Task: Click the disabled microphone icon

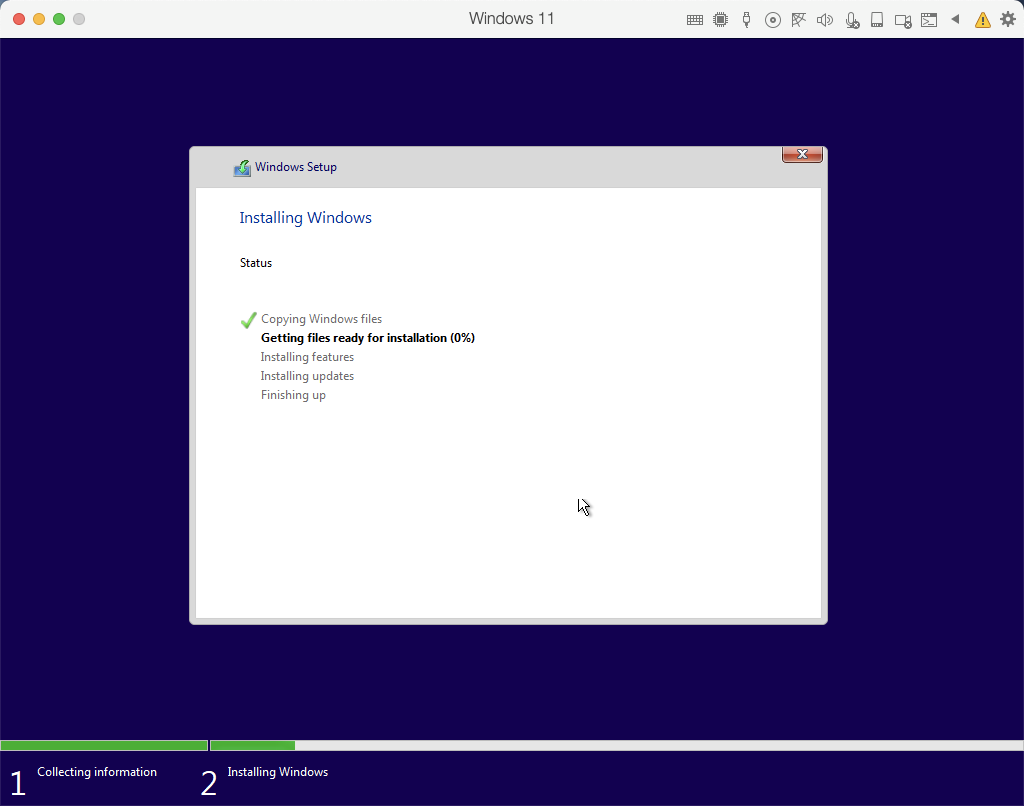Action: click(852, 20)
